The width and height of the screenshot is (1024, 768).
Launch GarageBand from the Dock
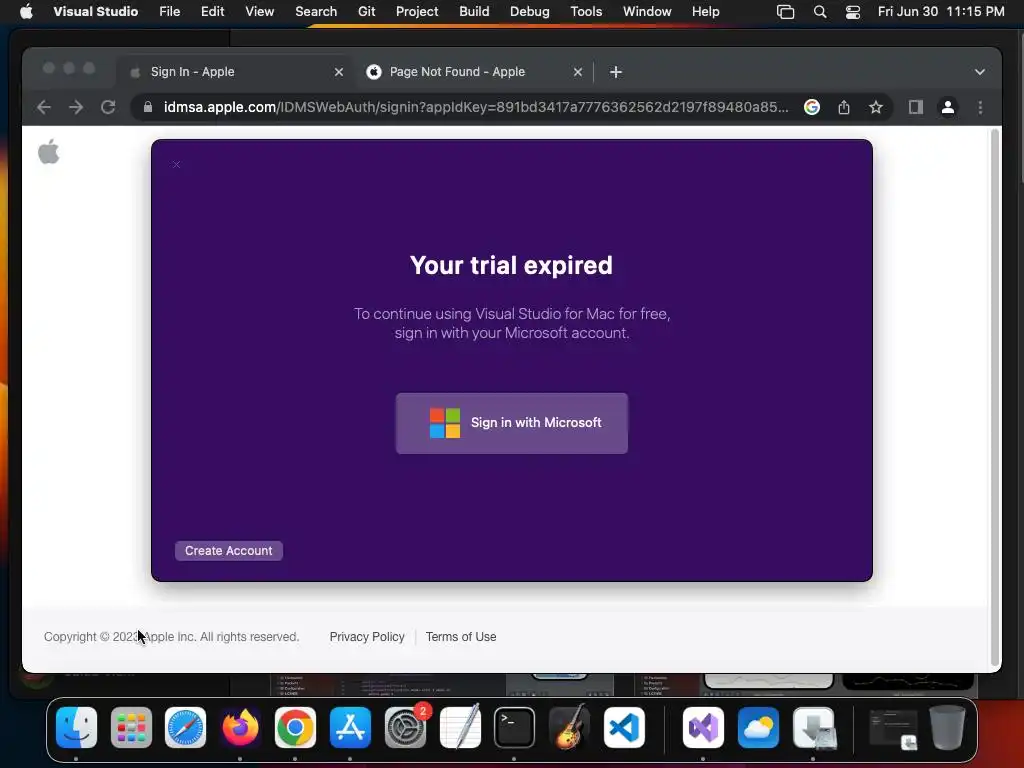click(569, 728)
